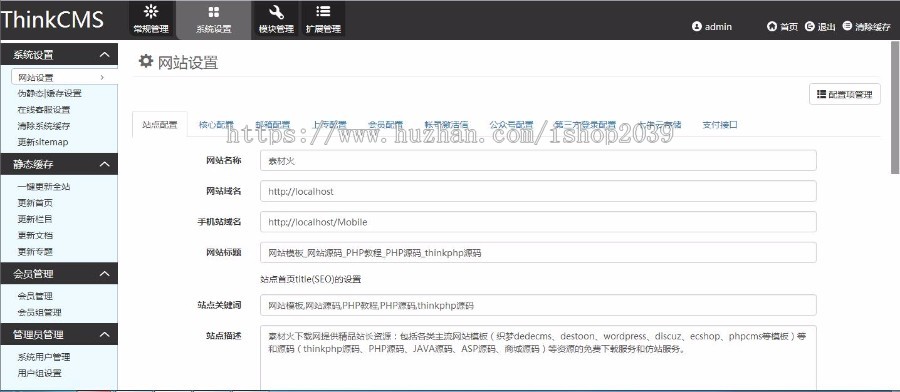Switch to the 第三方登录配置 tab

(585, 125)
